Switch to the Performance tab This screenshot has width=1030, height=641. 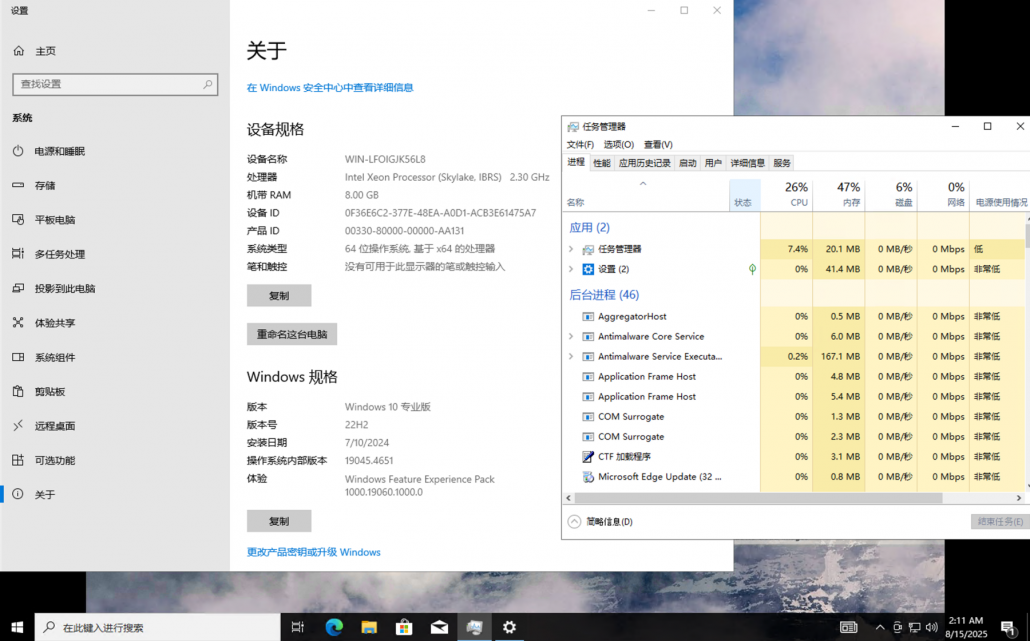601,163
